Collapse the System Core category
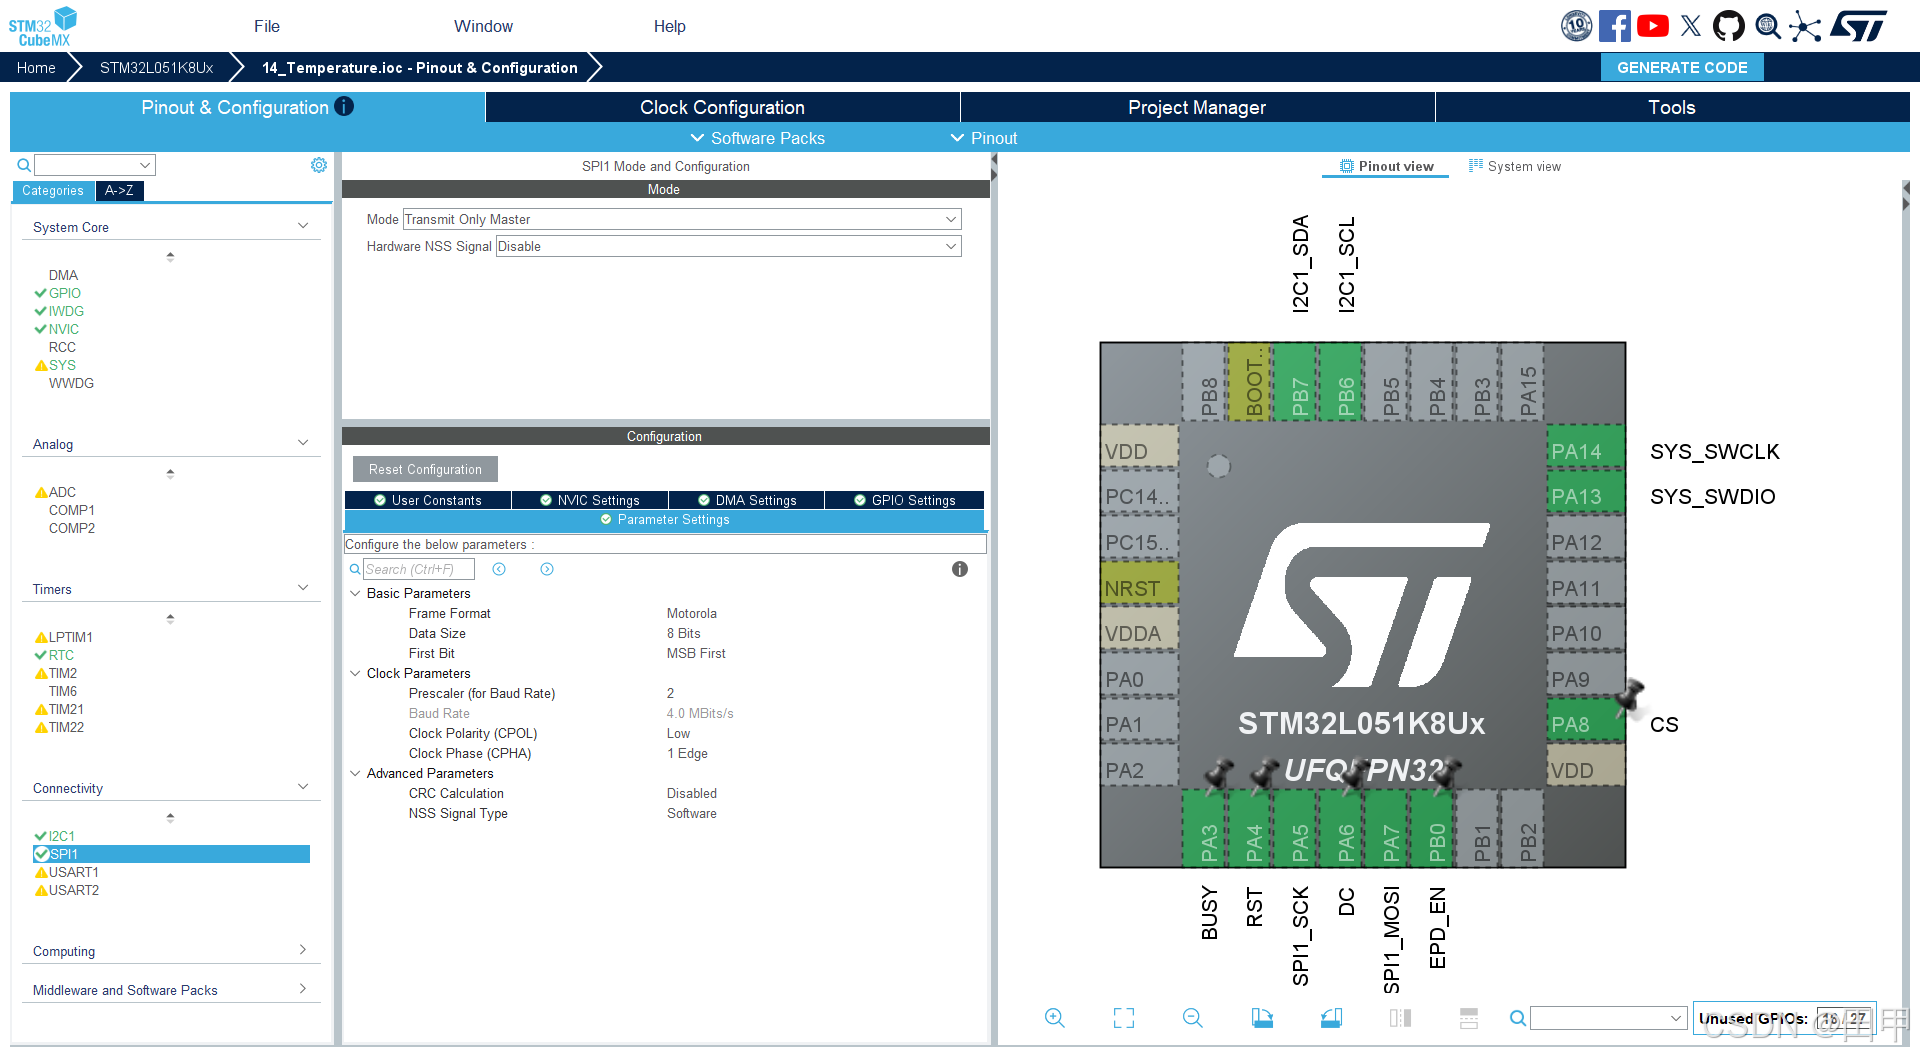 [x=303, y=226]
